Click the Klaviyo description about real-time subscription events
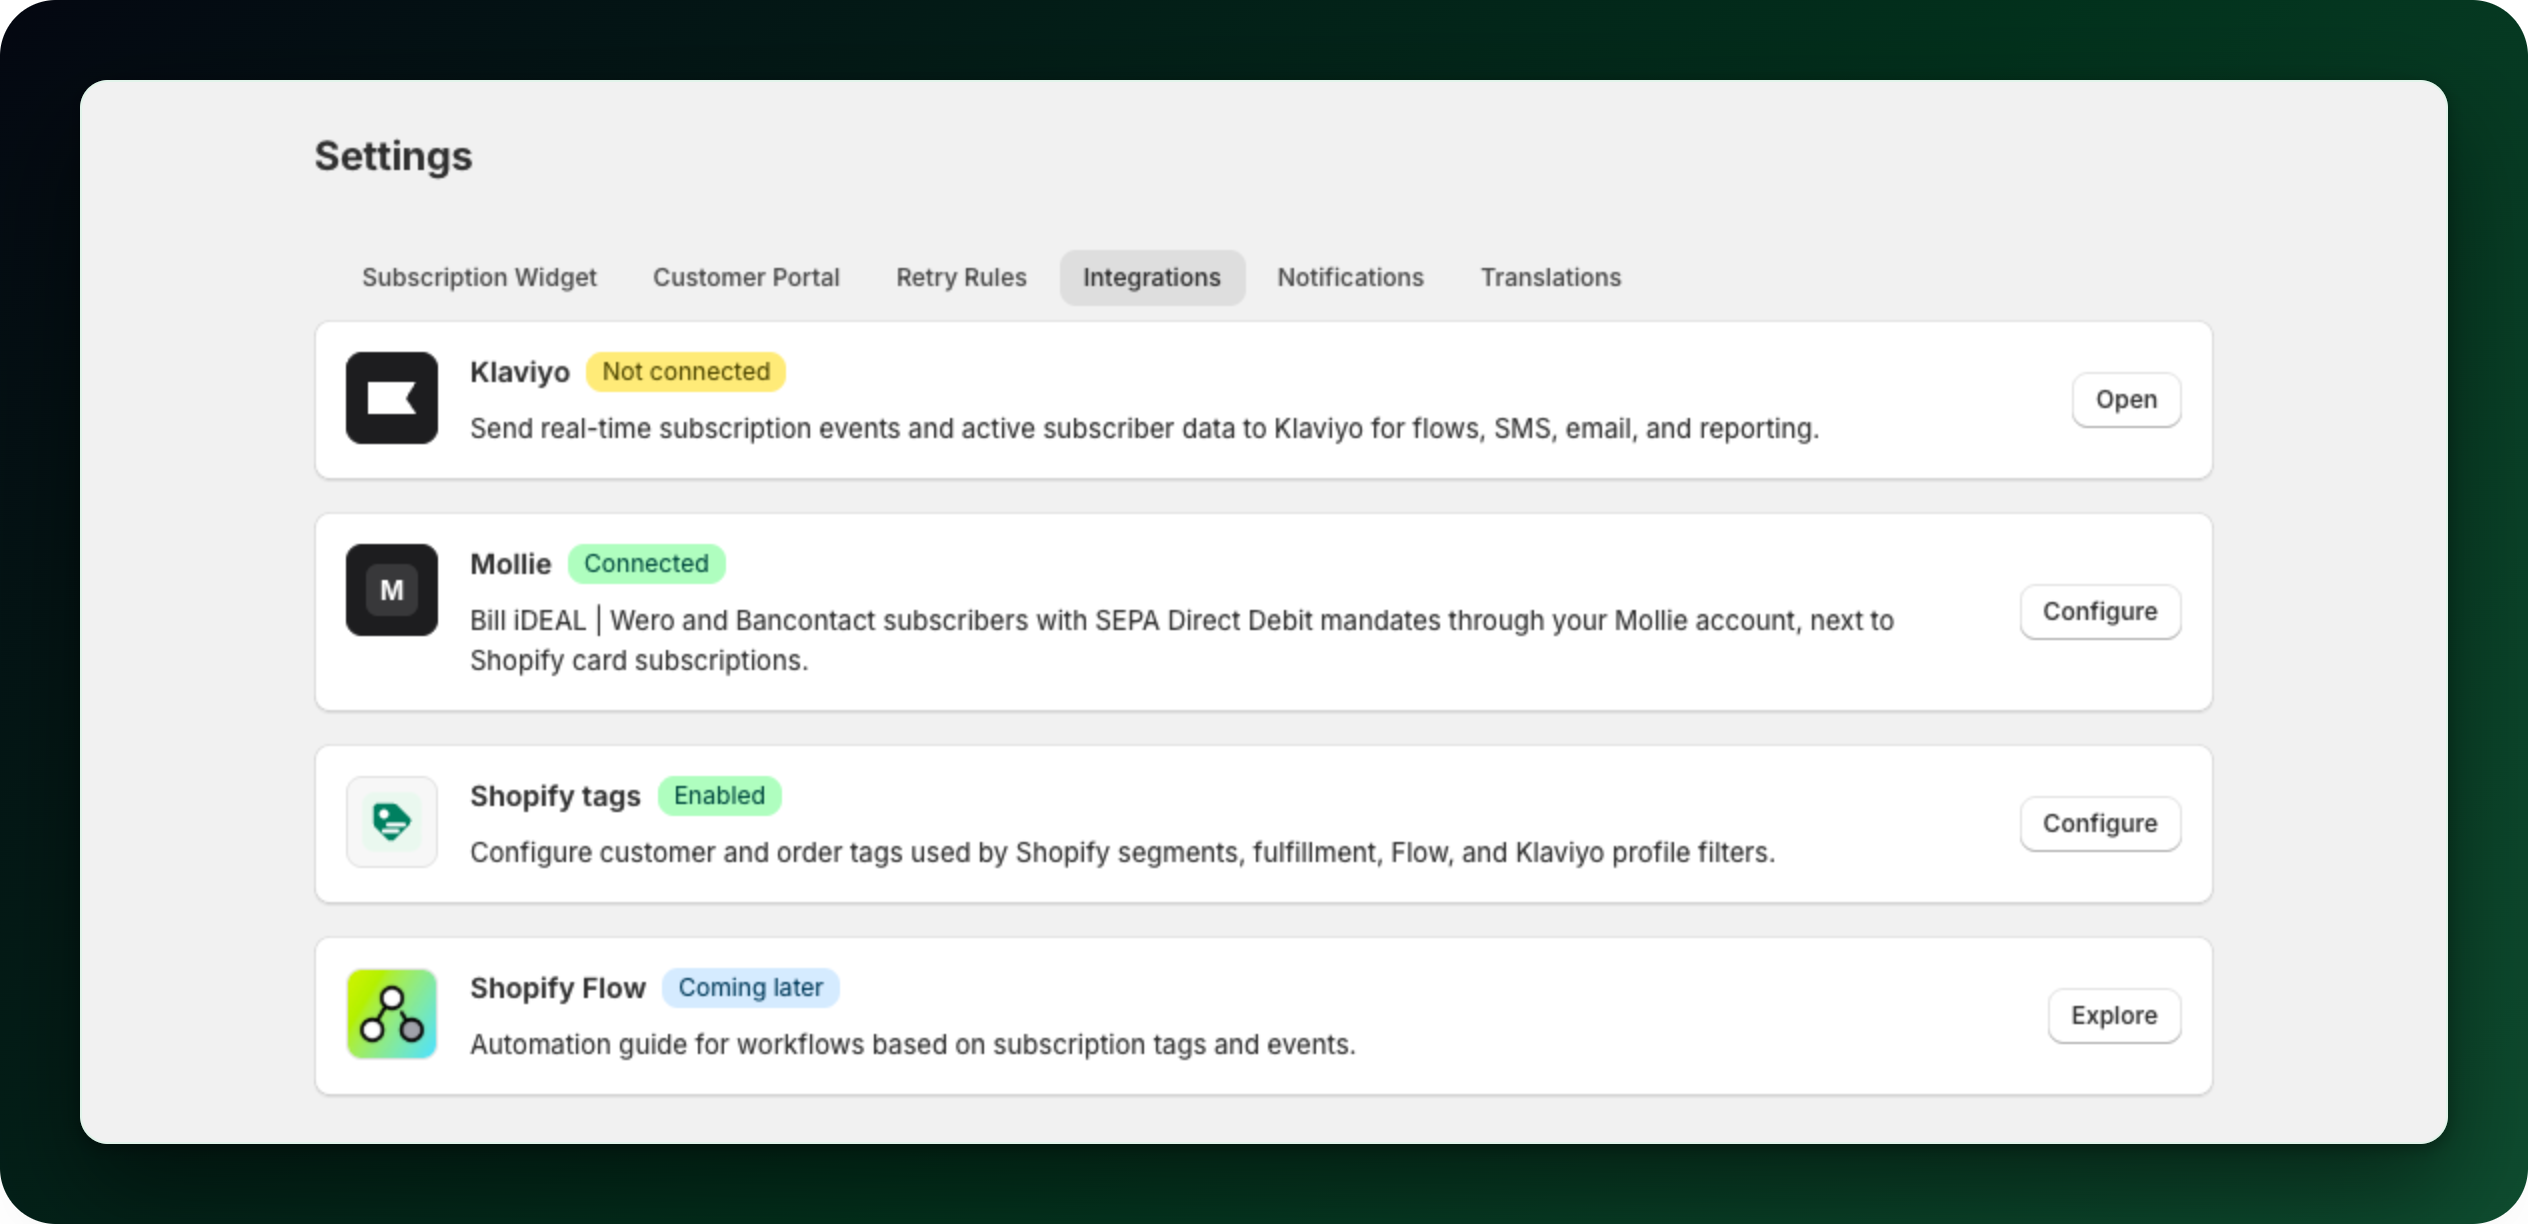 [1144, 429]
